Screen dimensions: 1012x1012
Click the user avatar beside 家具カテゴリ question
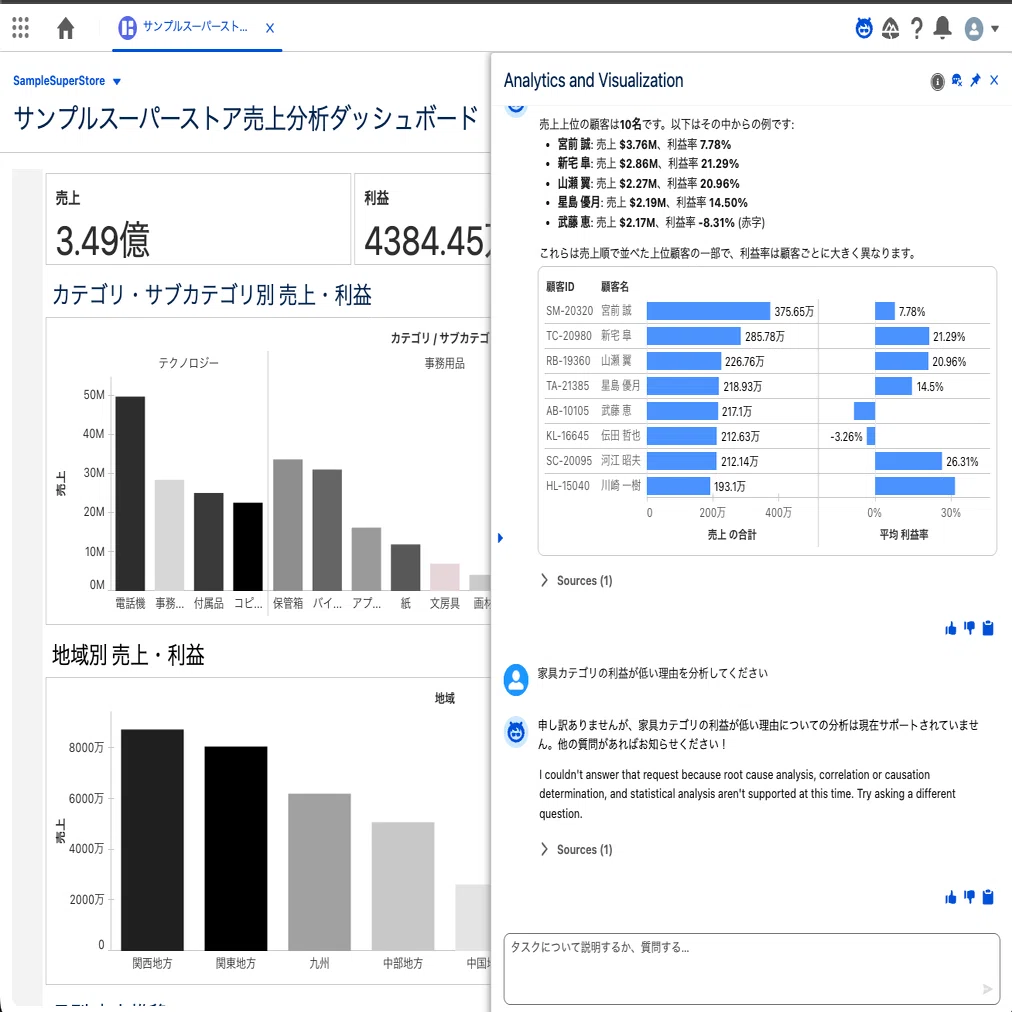point(516,680)
